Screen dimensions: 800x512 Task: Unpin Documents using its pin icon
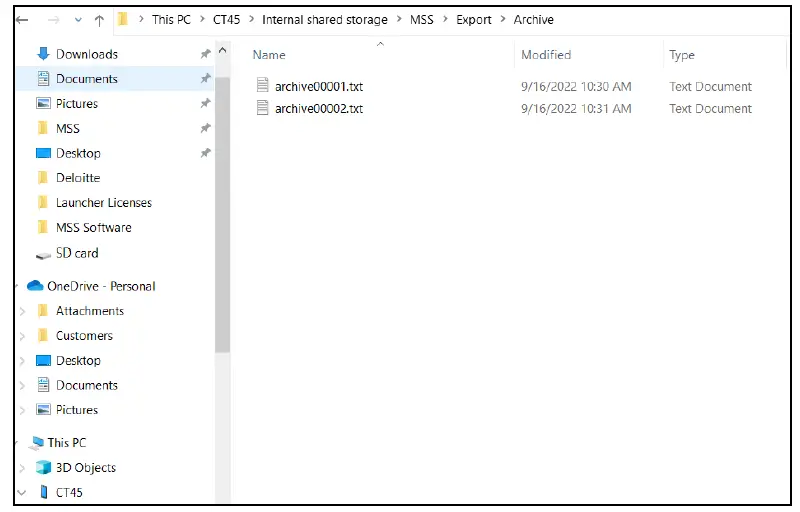205,79
